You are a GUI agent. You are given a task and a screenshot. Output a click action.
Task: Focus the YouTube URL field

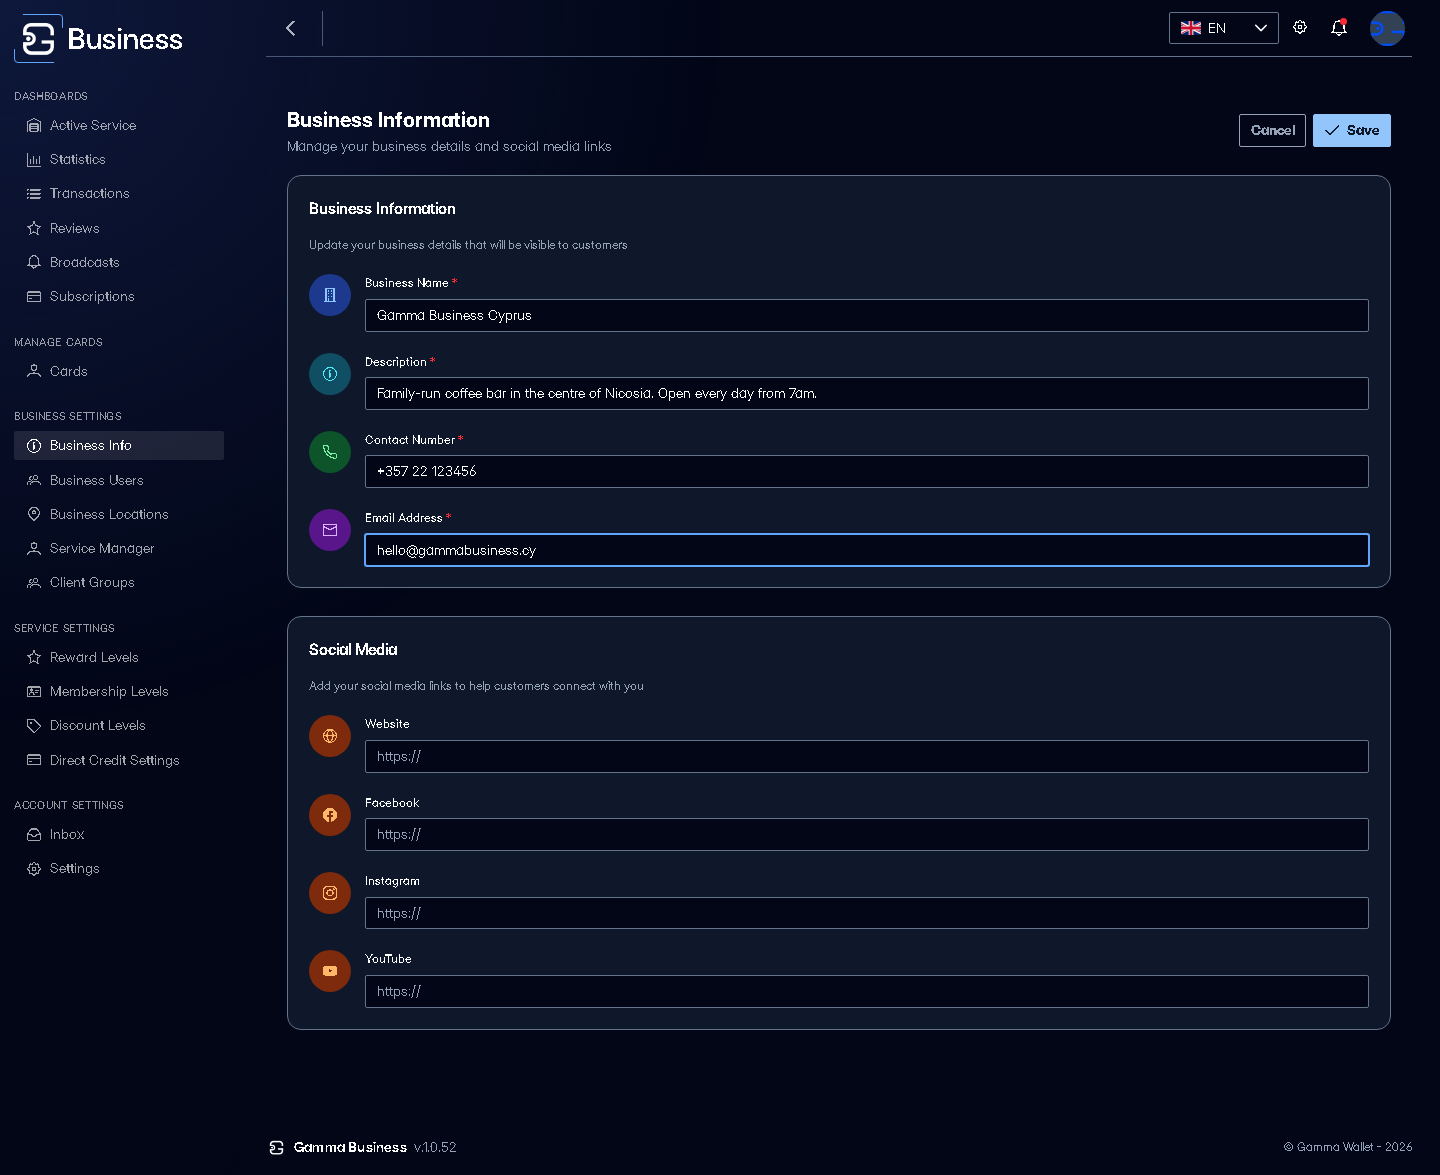pyautogui.click(x=867, y=992)
